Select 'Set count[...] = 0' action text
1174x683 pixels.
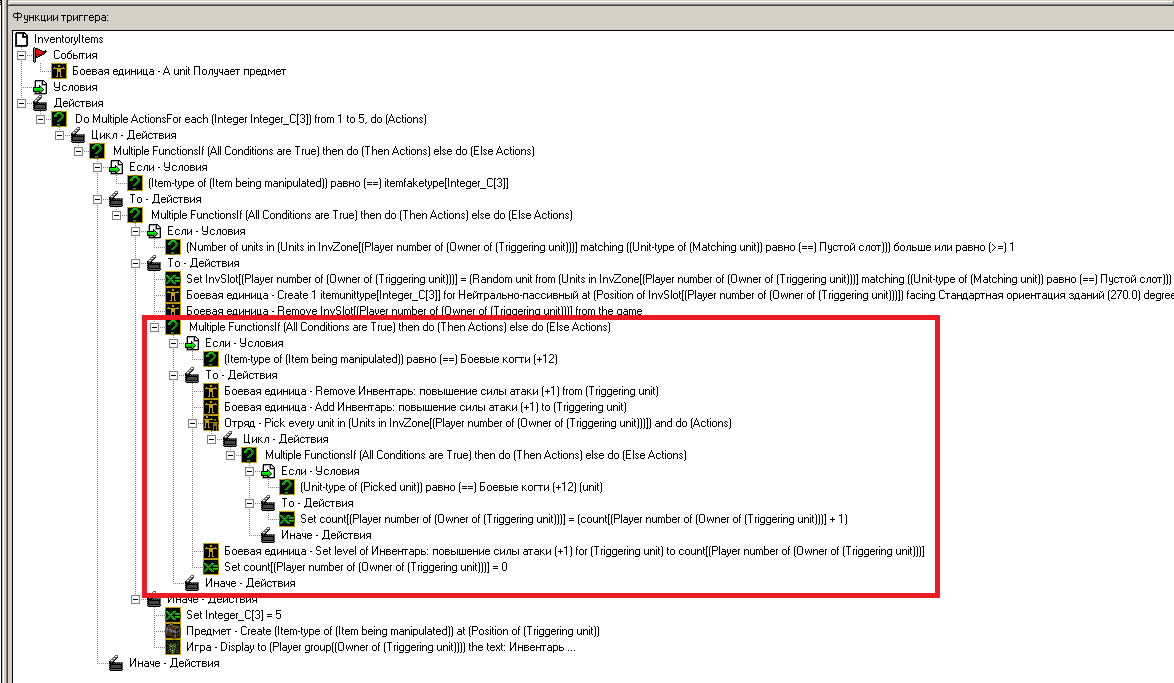[365, 567]
